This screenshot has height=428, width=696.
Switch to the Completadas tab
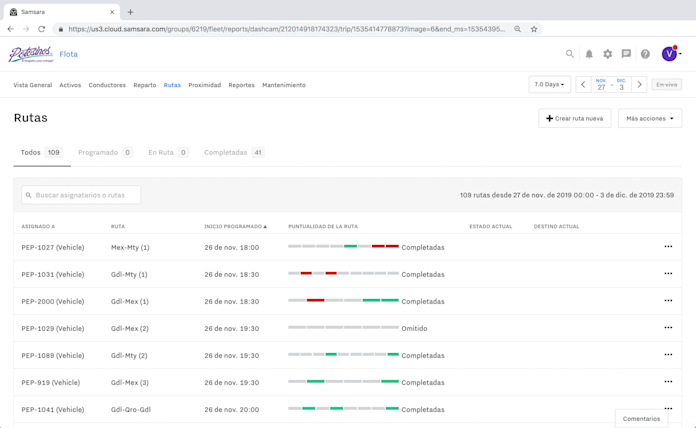[x=234, y=153]
